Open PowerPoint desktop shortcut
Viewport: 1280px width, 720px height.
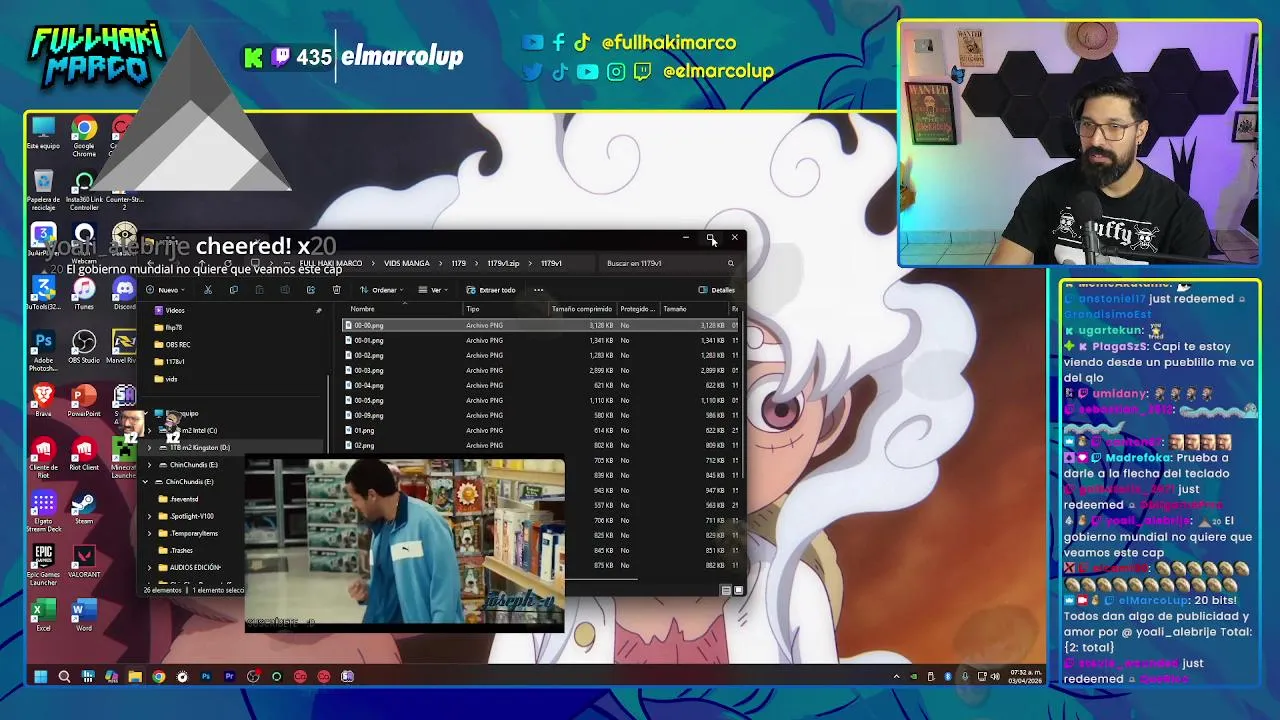[84, 402]
